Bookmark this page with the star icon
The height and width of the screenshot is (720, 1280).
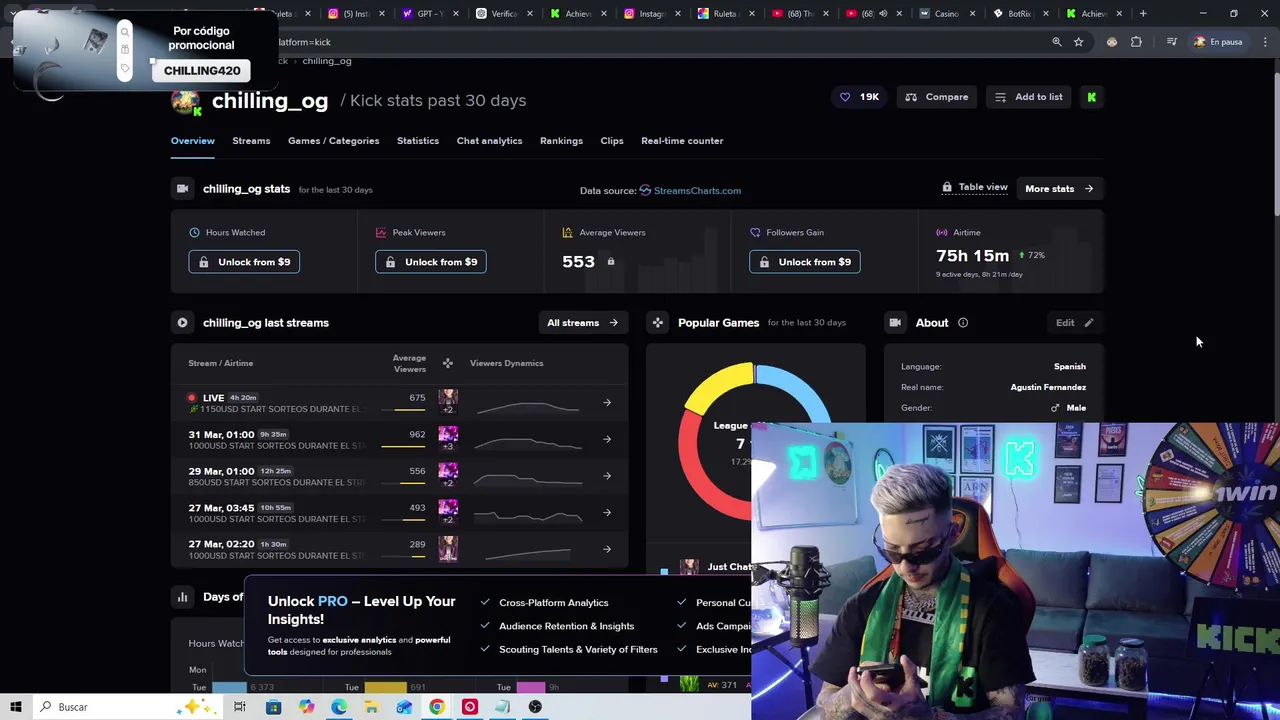point(1078,42)
